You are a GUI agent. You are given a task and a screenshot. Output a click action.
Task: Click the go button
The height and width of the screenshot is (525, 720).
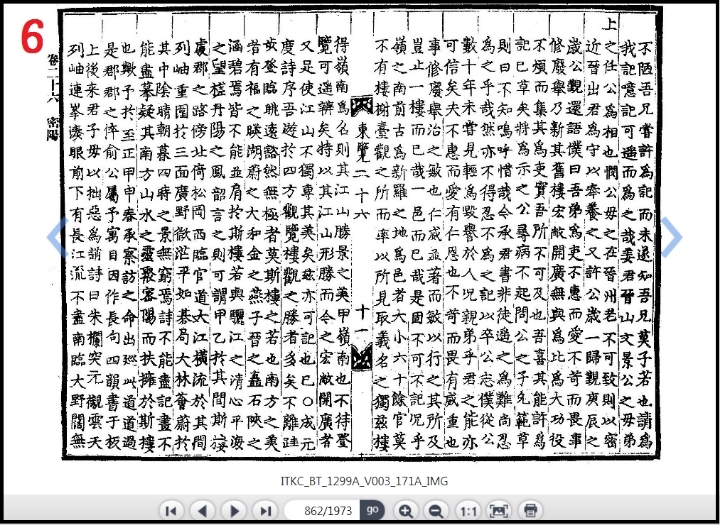[x=372, y=510]
